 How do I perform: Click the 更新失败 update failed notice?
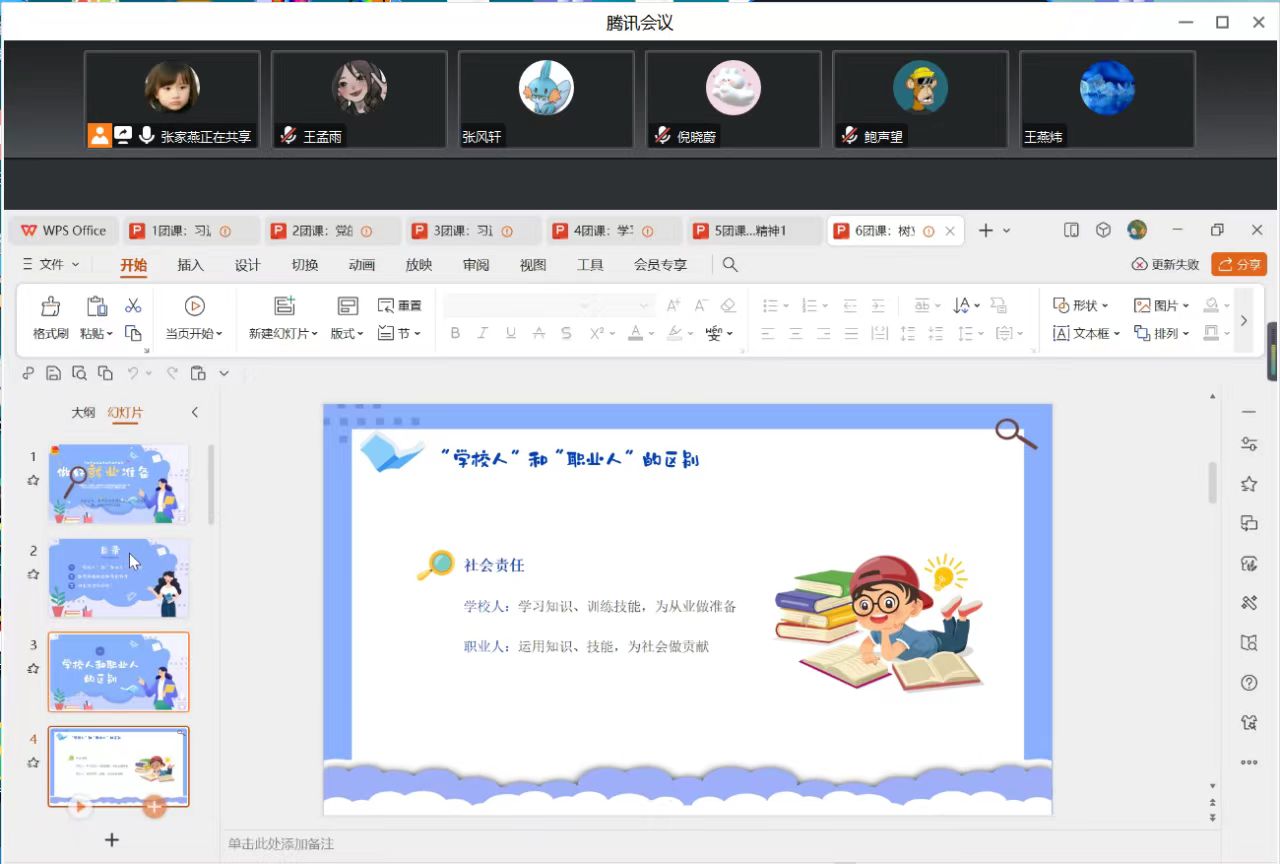point(1165,265)
